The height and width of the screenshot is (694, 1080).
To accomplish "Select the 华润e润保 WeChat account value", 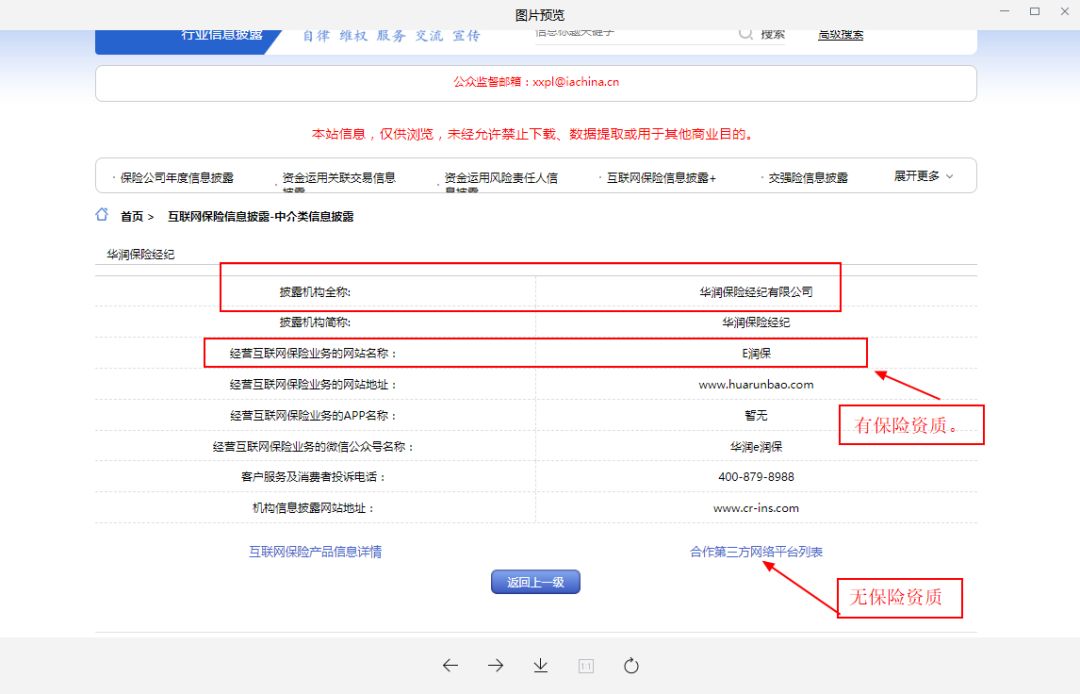I will 756,447.
